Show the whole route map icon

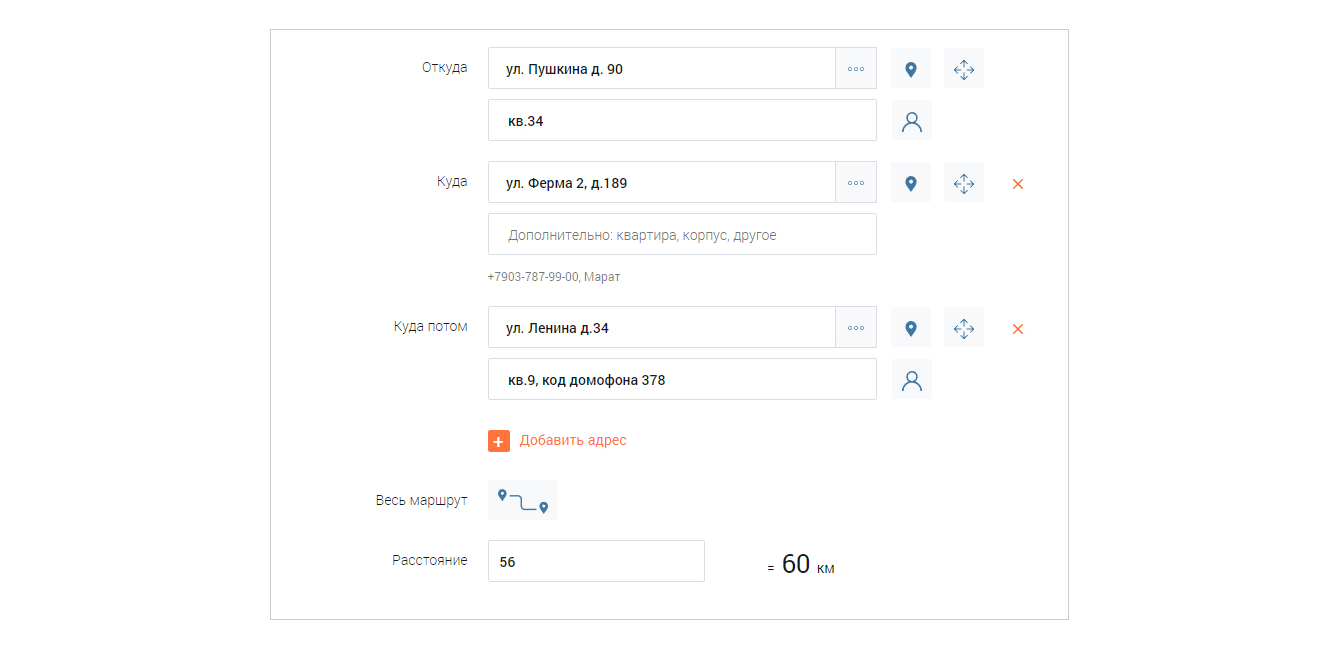[523, 501]
